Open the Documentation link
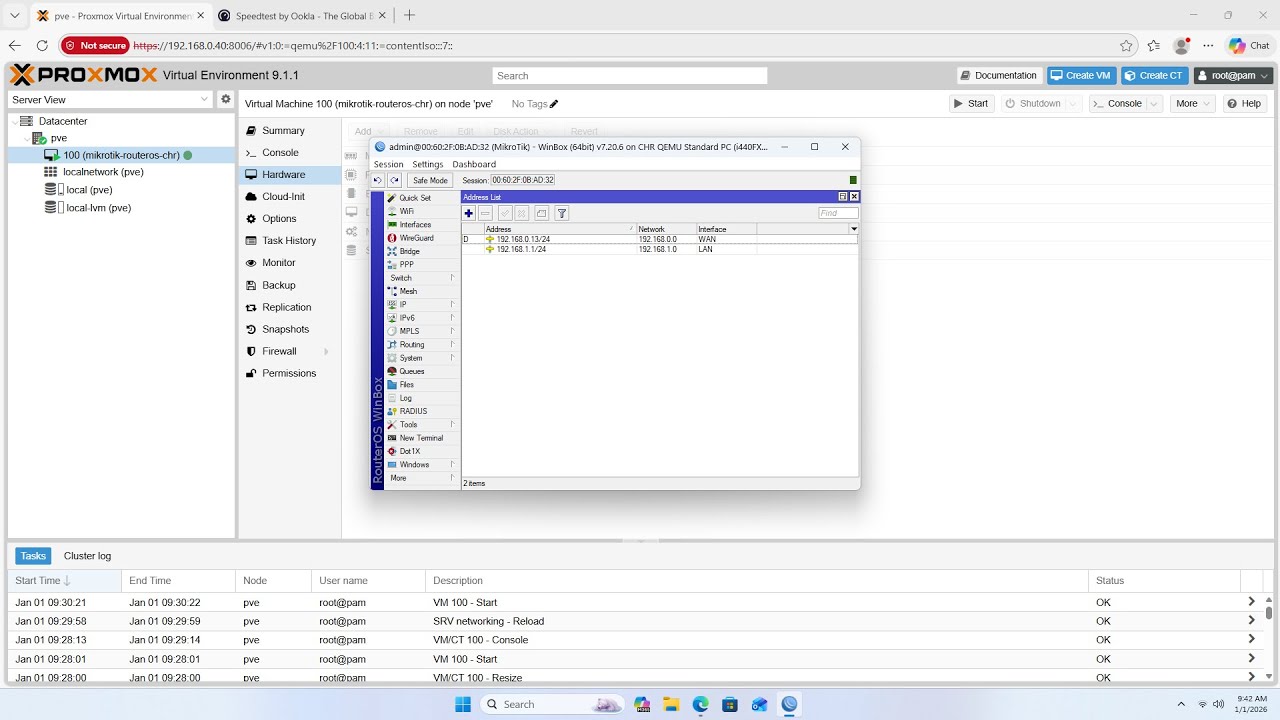 point(998,76)
